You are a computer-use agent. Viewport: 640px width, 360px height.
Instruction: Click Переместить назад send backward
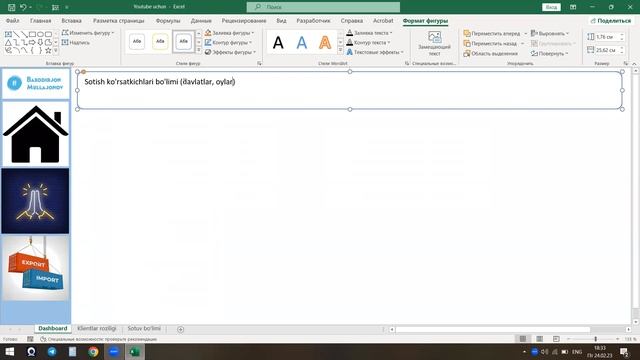click(490, 43)
